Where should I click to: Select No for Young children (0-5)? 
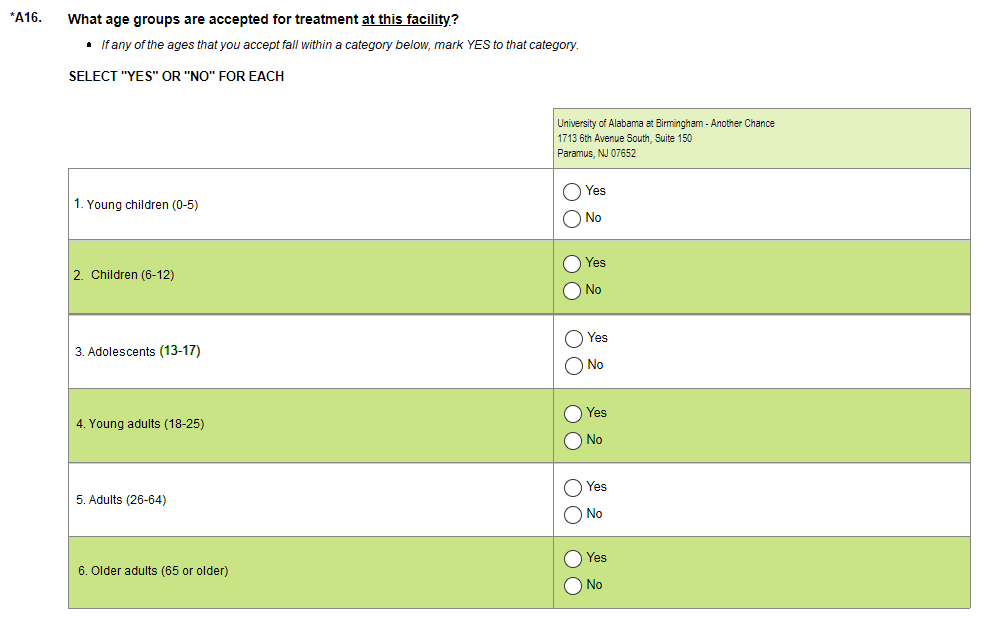572,218
